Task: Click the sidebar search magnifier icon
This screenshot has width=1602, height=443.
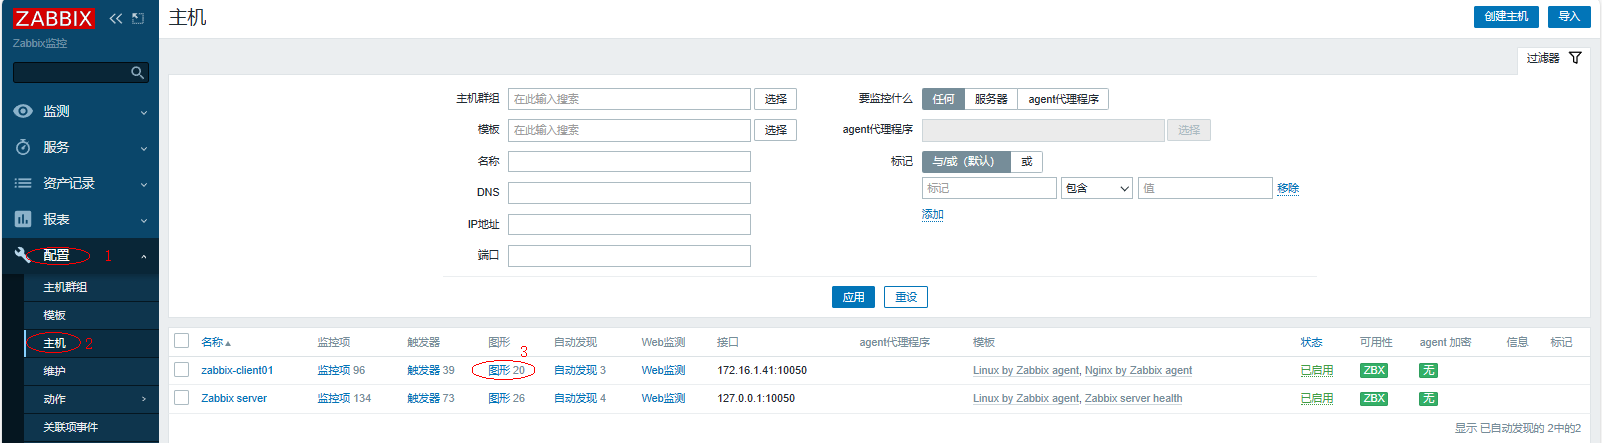Action: pos(138,73)
